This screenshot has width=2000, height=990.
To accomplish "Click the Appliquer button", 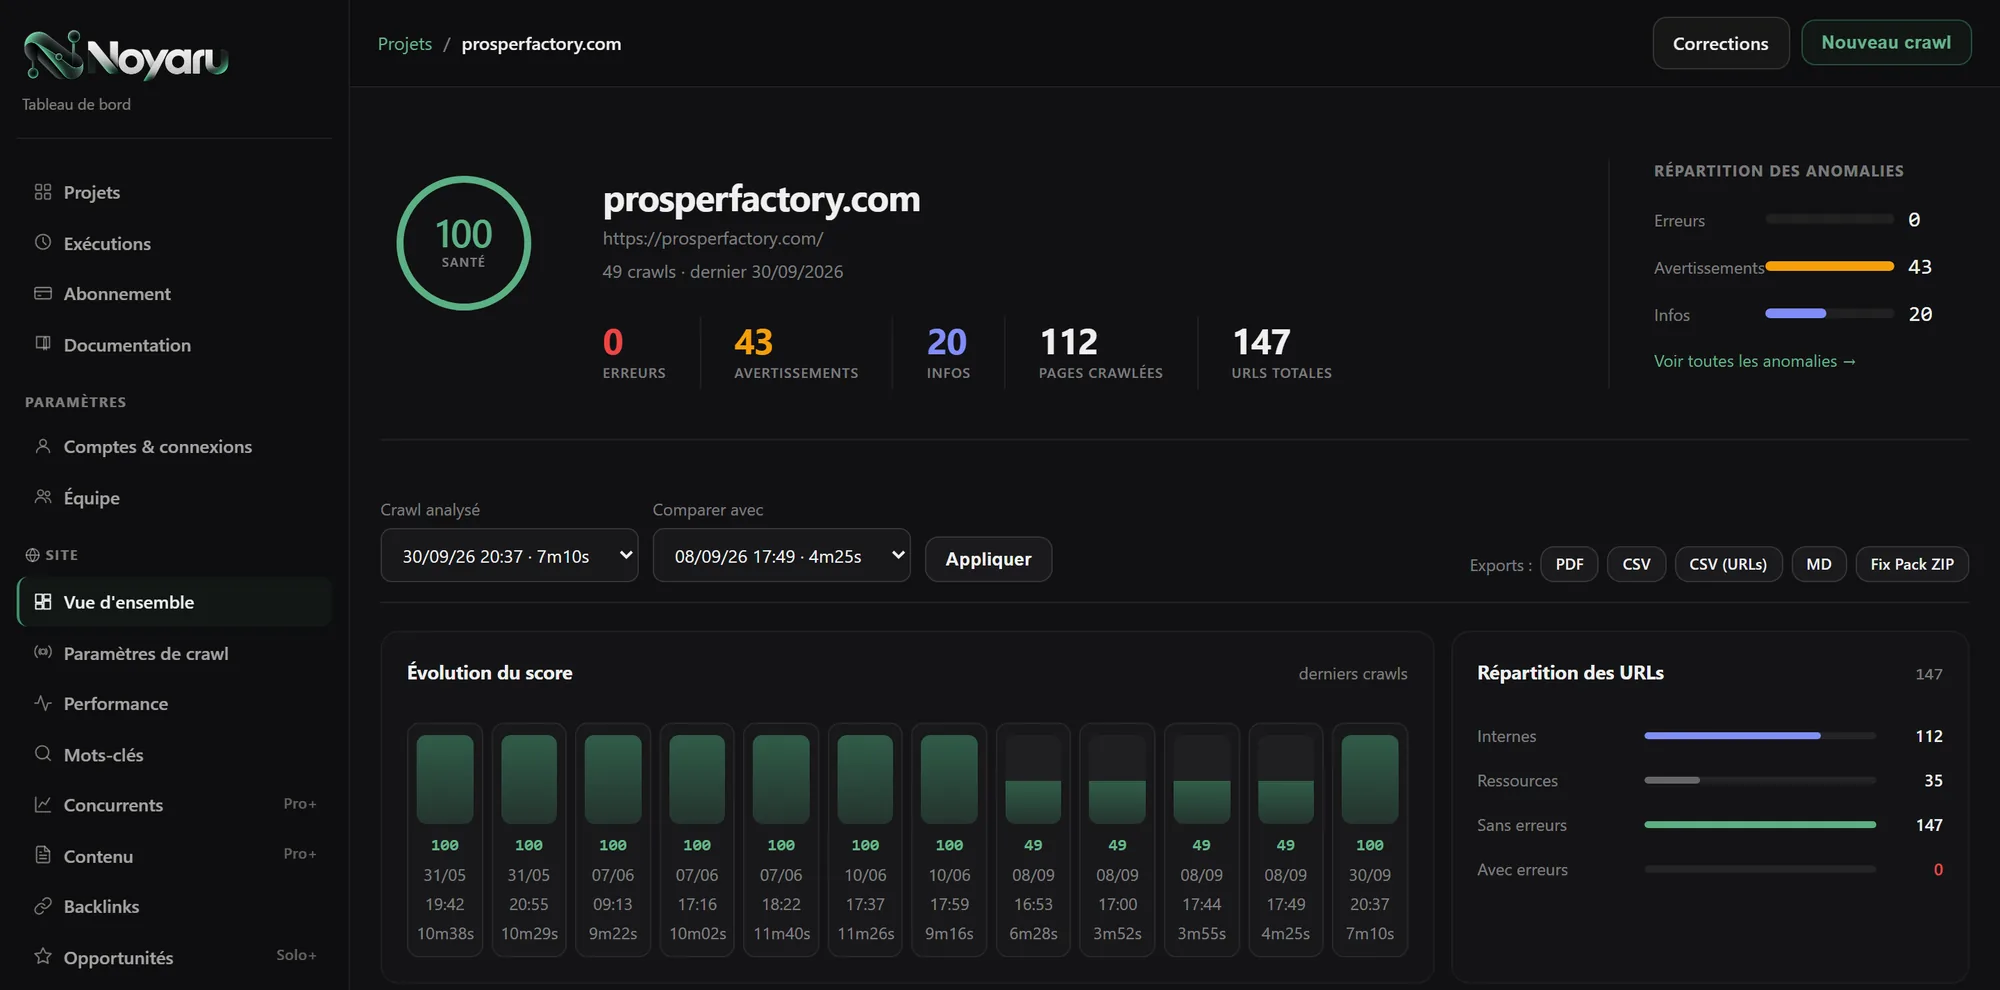I will pos(988,559).
